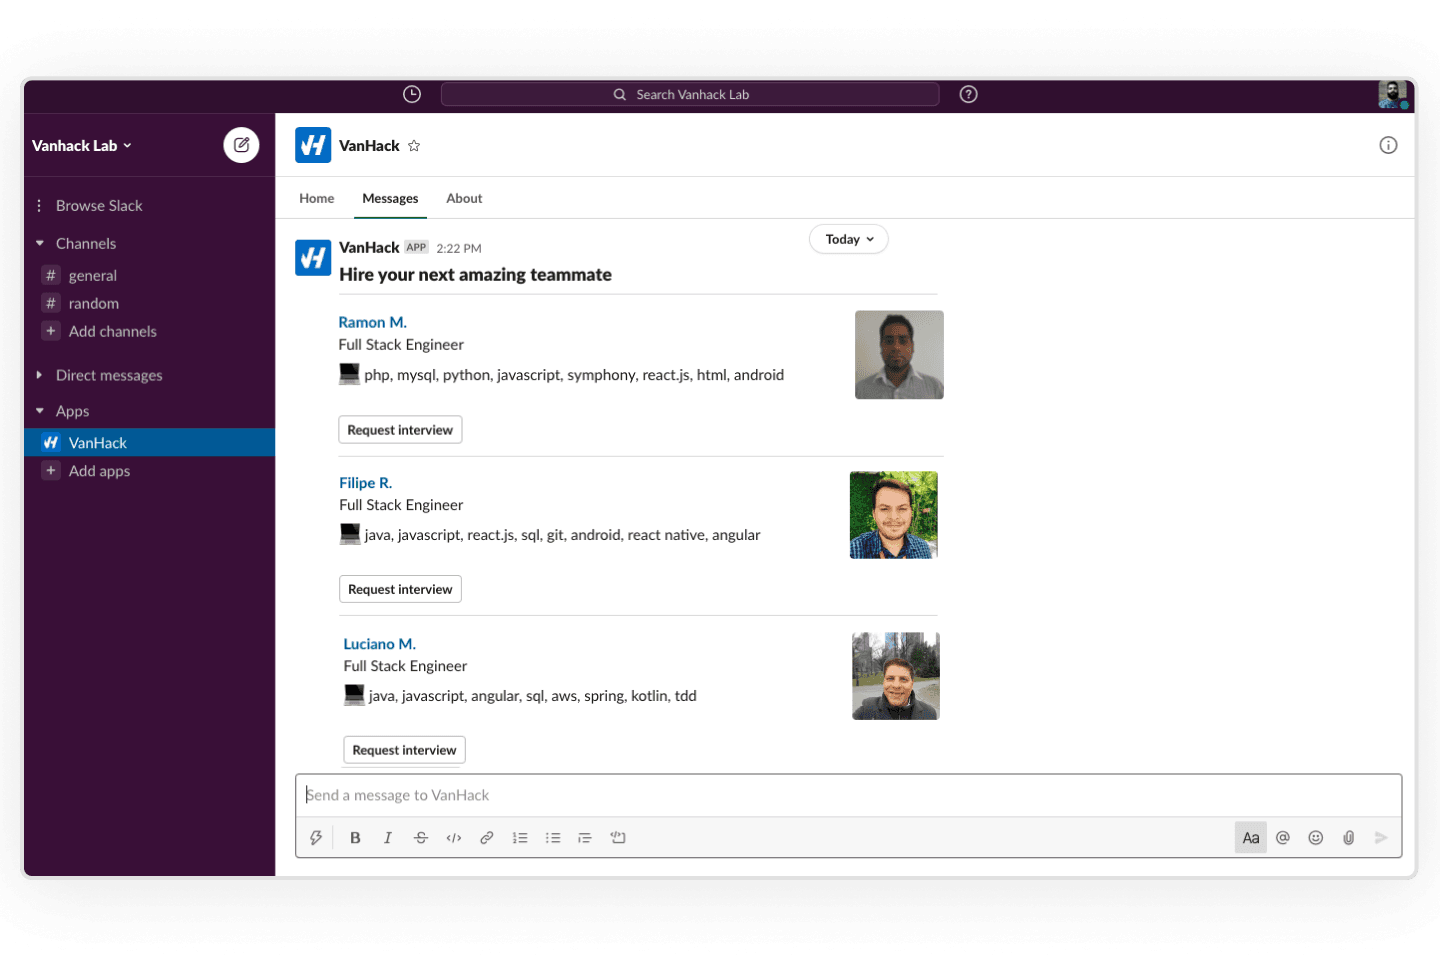Switch to the About tab

click(x=464, y=198)
